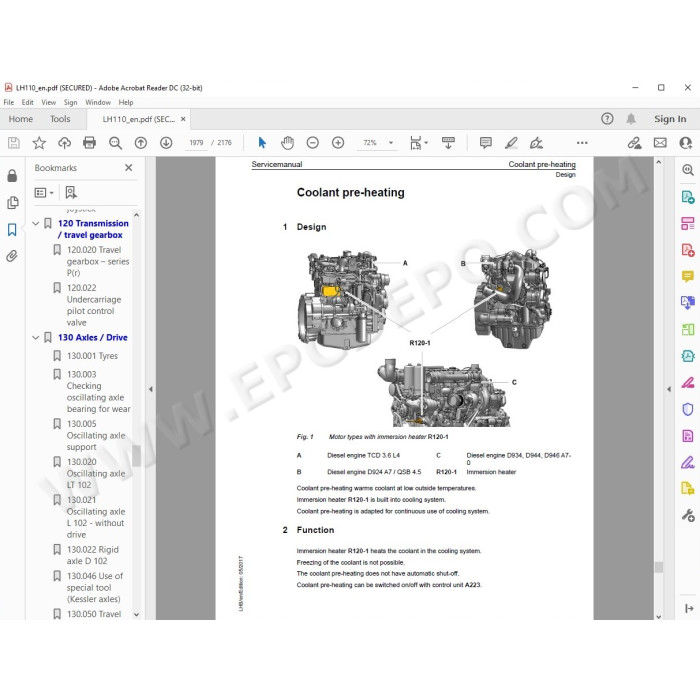The height and width of the screenshot is (700, 700).
Task: Open bookmark 130.046 Use of special tool
Action: 94,588
